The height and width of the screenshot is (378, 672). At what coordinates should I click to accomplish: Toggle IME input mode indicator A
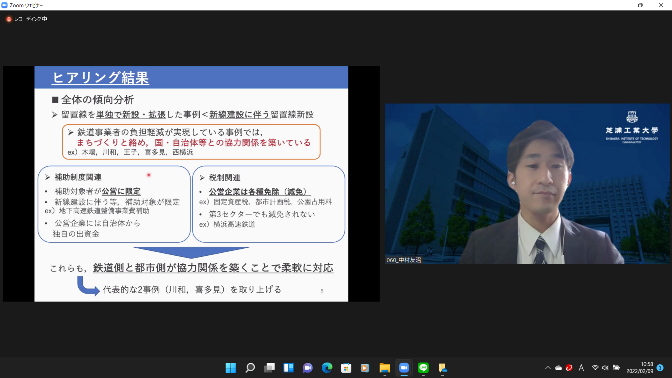click(581, 368)
